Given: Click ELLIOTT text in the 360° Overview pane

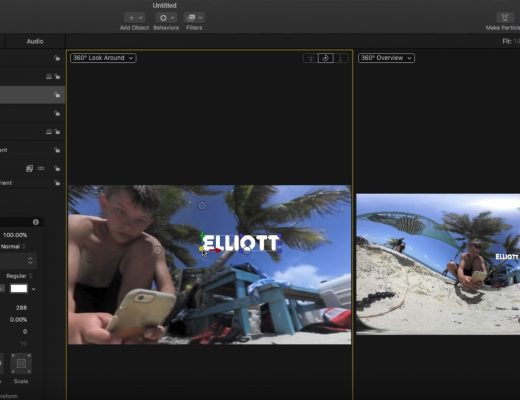Looking at the screenshot, I should tap(507, 257).
